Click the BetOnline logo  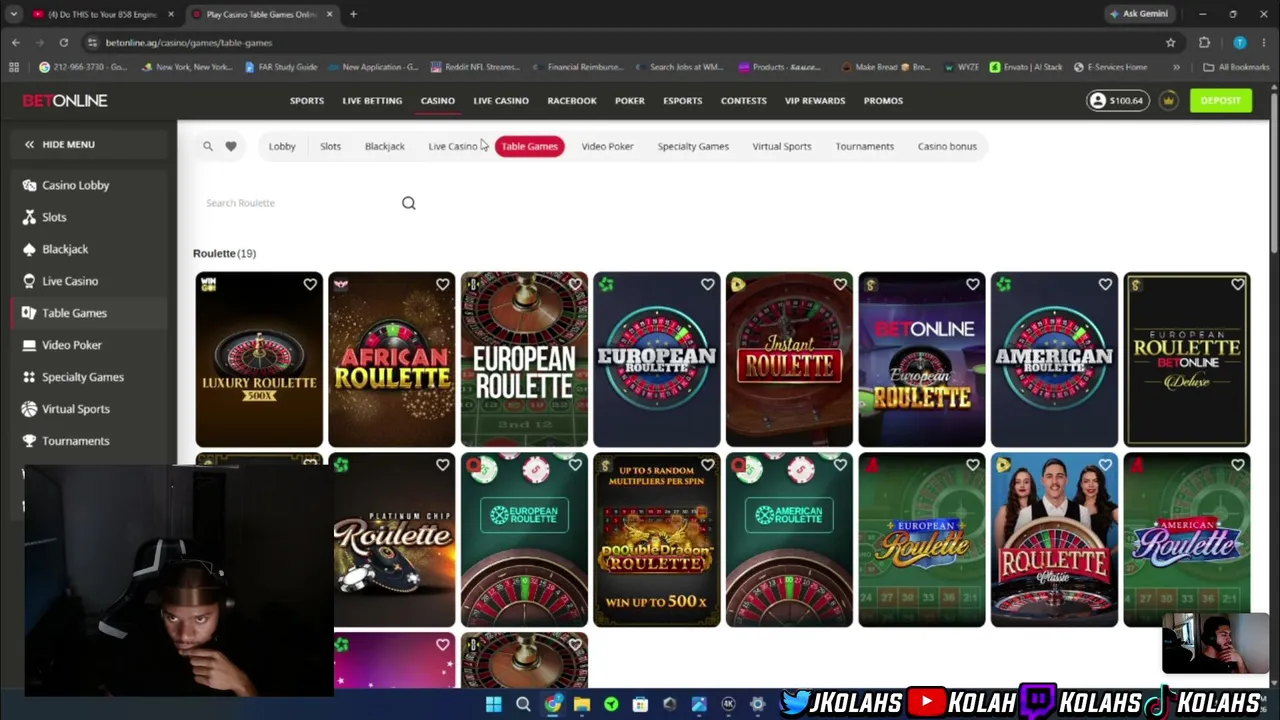[65, 100]
